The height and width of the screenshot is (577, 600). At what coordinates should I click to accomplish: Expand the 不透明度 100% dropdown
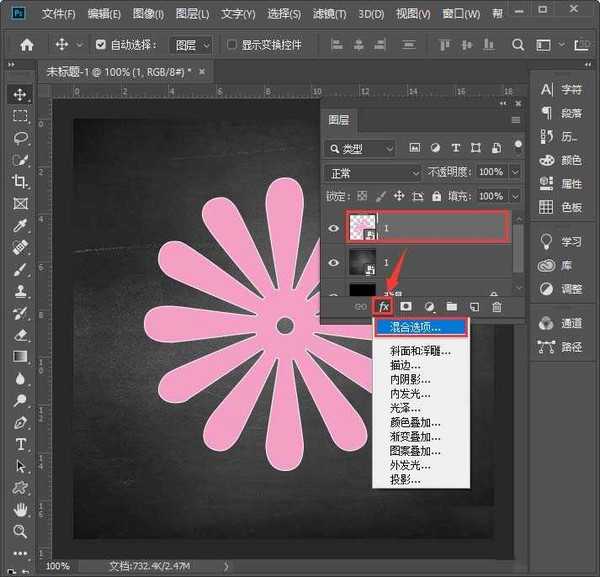coord(515,172)
